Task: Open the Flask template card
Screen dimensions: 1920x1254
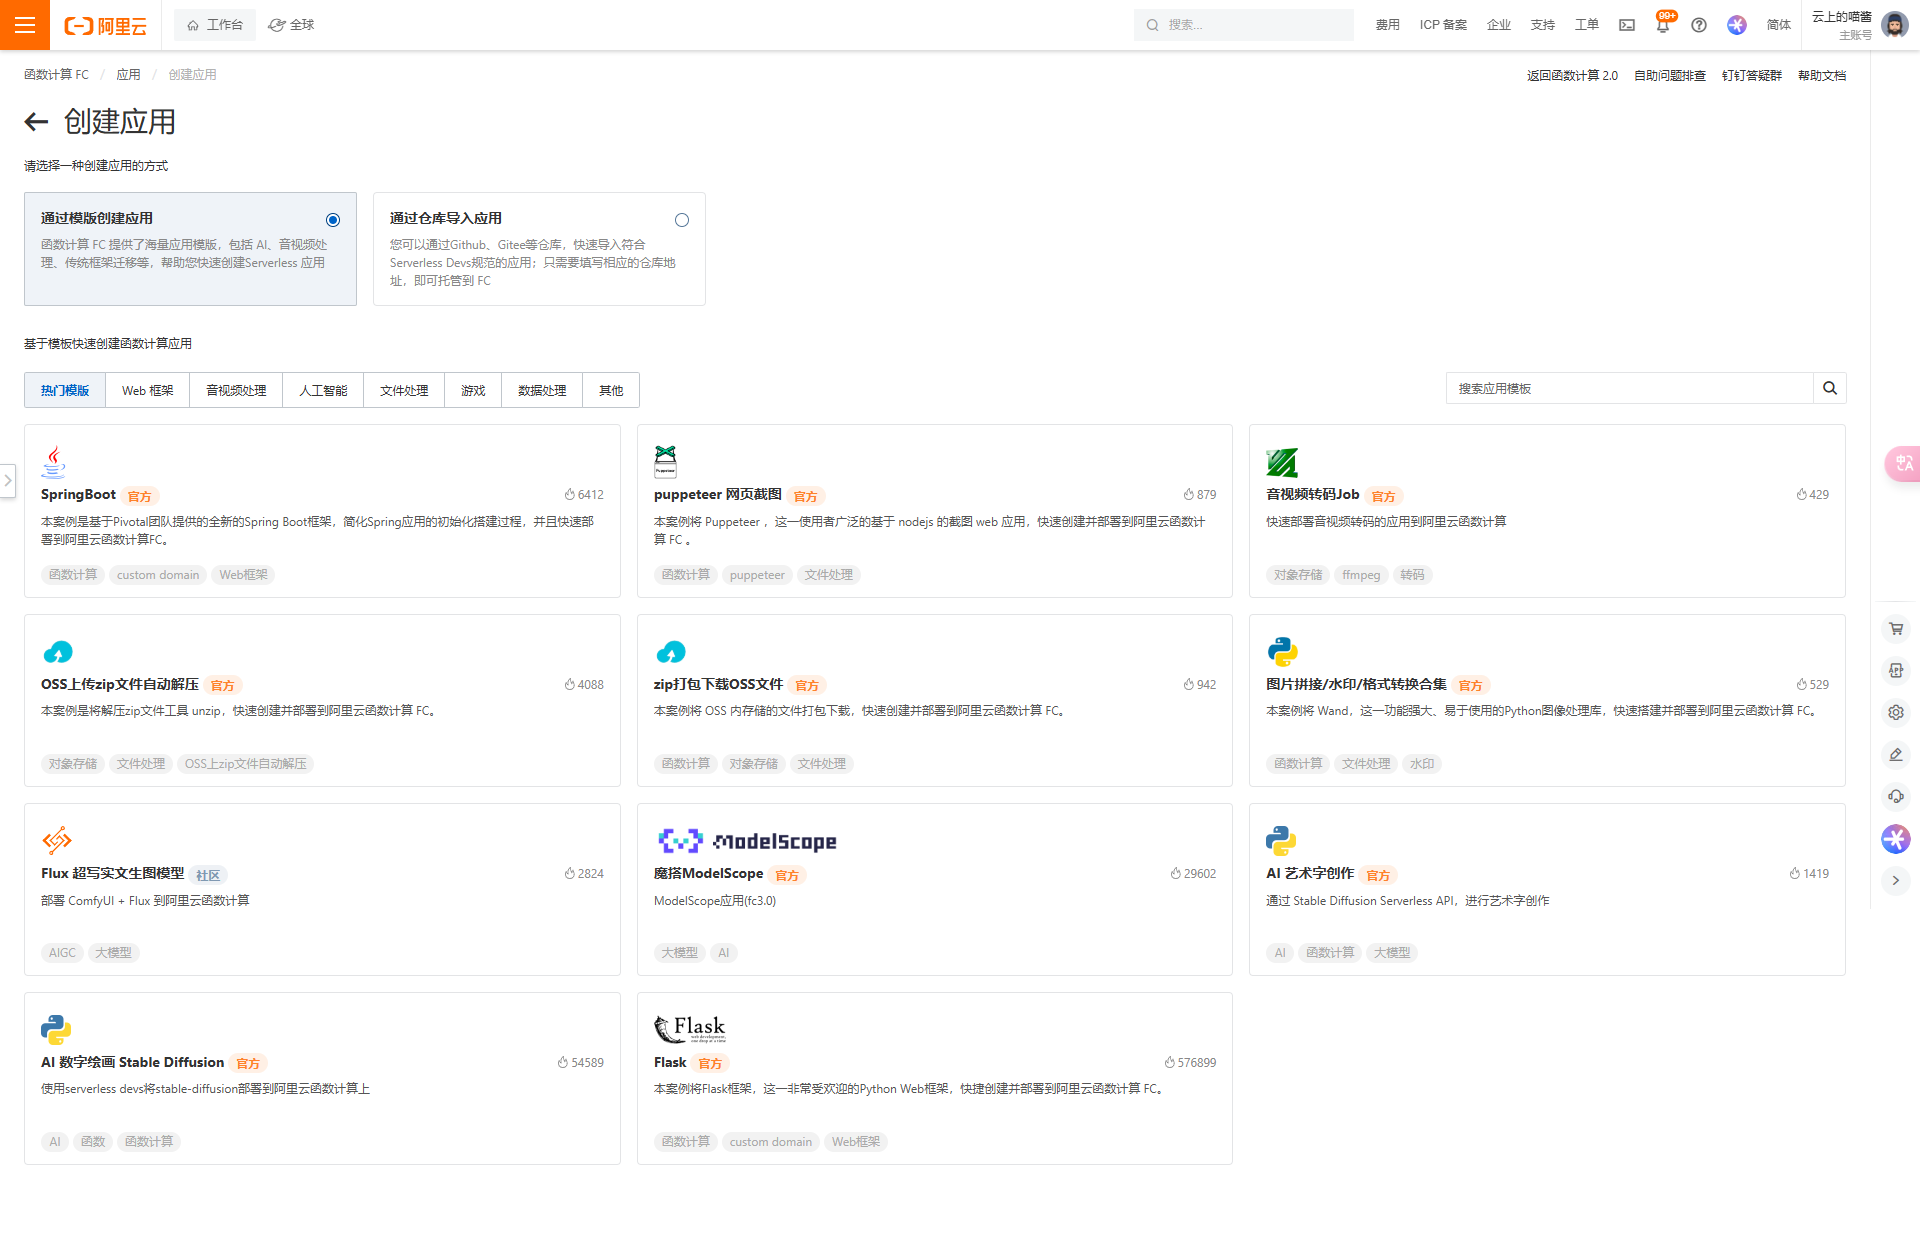Action: coord(934,1078)
